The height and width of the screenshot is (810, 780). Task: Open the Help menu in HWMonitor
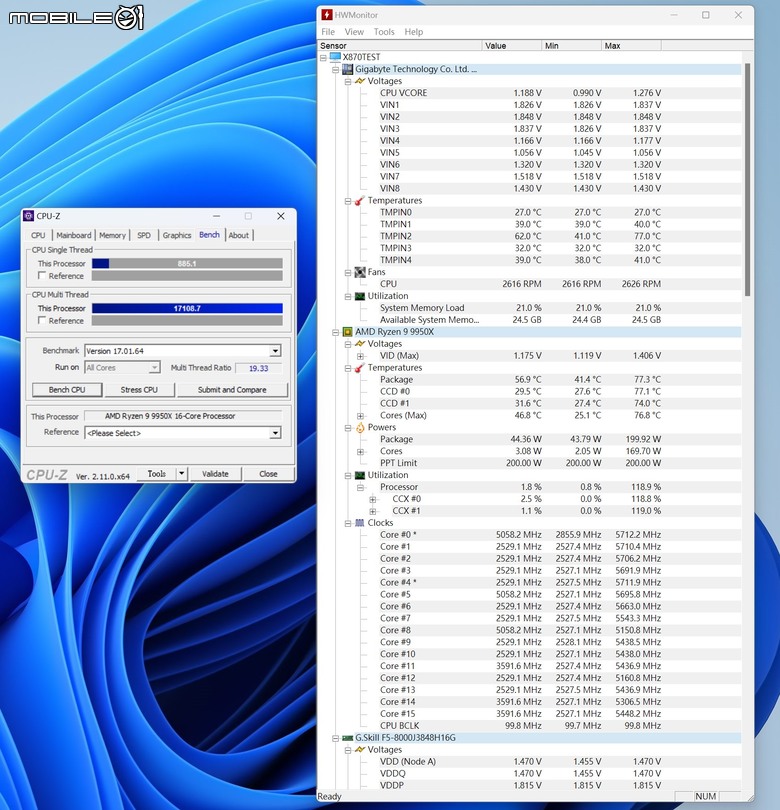coord(414,32)
